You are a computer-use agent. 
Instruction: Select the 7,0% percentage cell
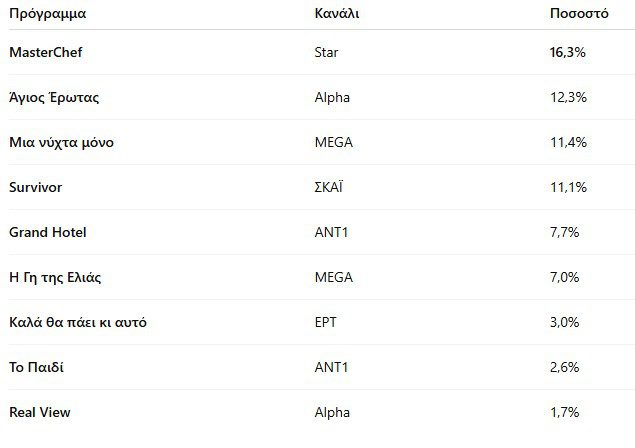click(x=565, y=277)
